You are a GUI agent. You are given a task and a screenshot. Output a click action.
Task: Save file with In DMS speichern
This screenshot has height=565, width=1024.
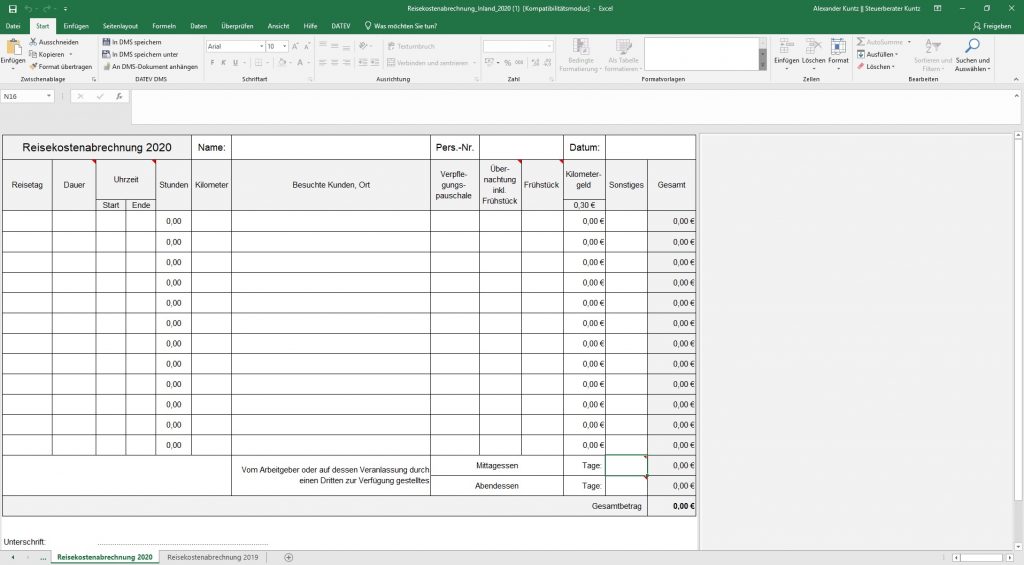point(105,42)
